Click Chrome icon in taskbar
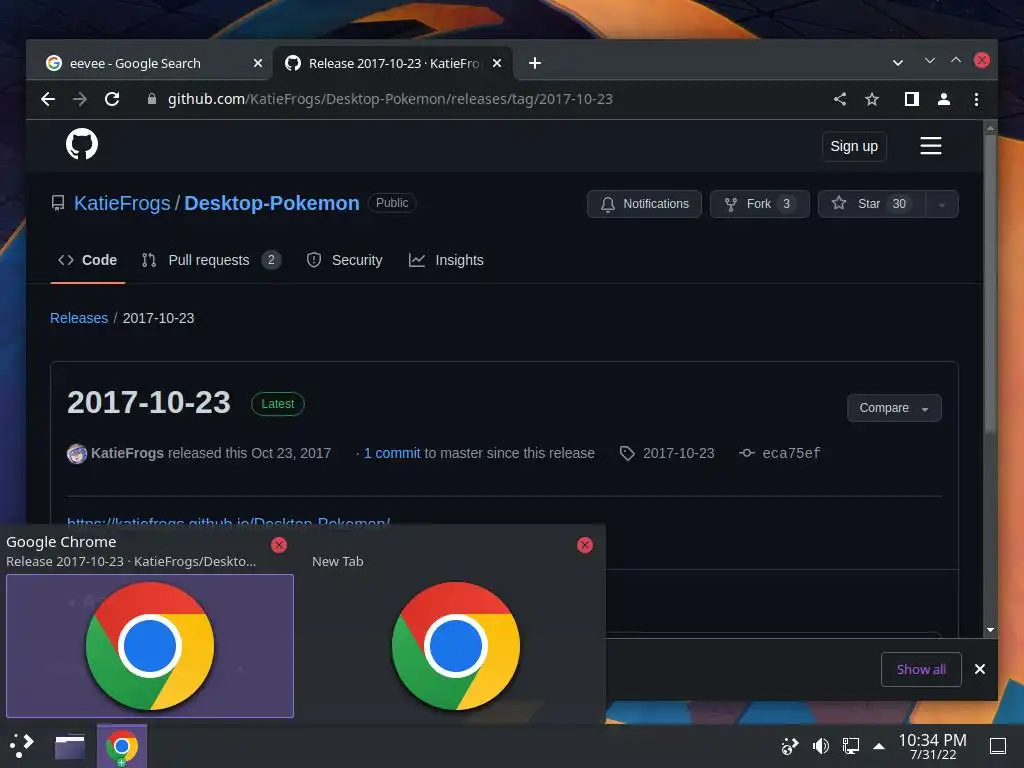Image resolution: width=1024 pixels, height=768 pixels. (121, 746)
